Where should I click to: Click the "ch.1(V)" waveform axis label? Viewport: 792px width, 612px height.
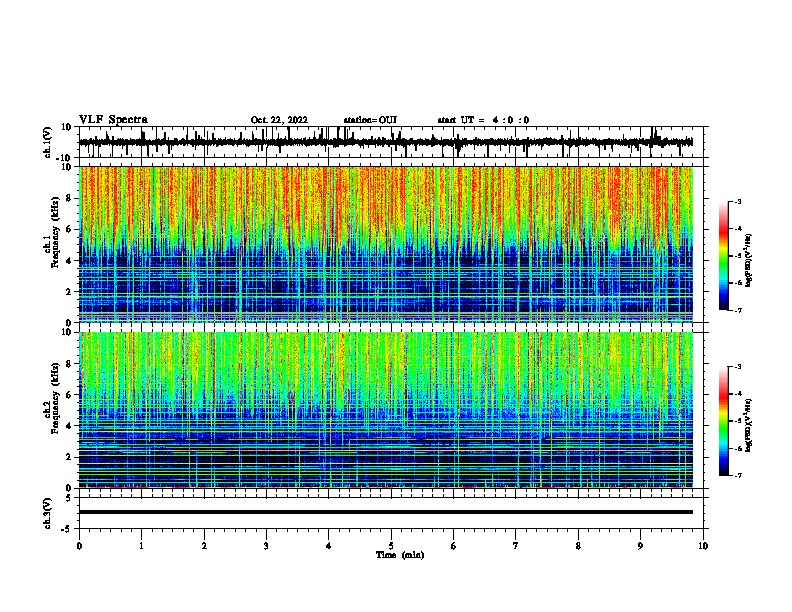(x=48, y=142)
